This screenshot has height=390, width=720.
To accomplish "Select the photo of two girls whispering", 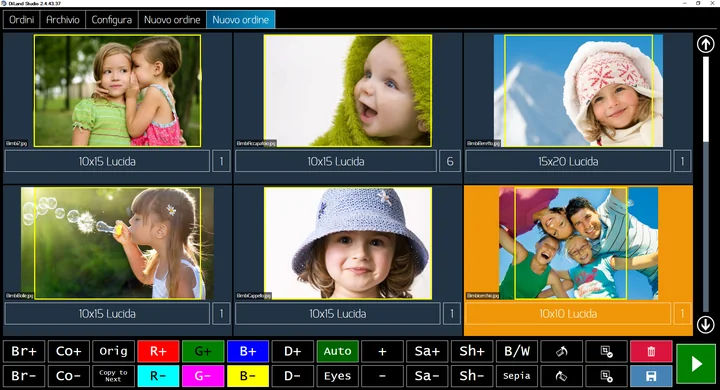I will tap(117, 91).
